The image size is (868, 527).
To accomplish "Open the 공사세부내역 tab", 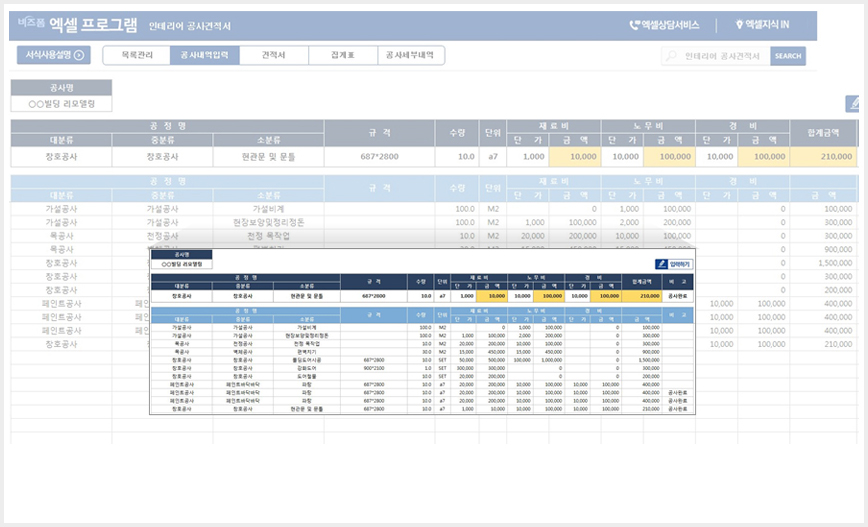I will click(410, 55).
